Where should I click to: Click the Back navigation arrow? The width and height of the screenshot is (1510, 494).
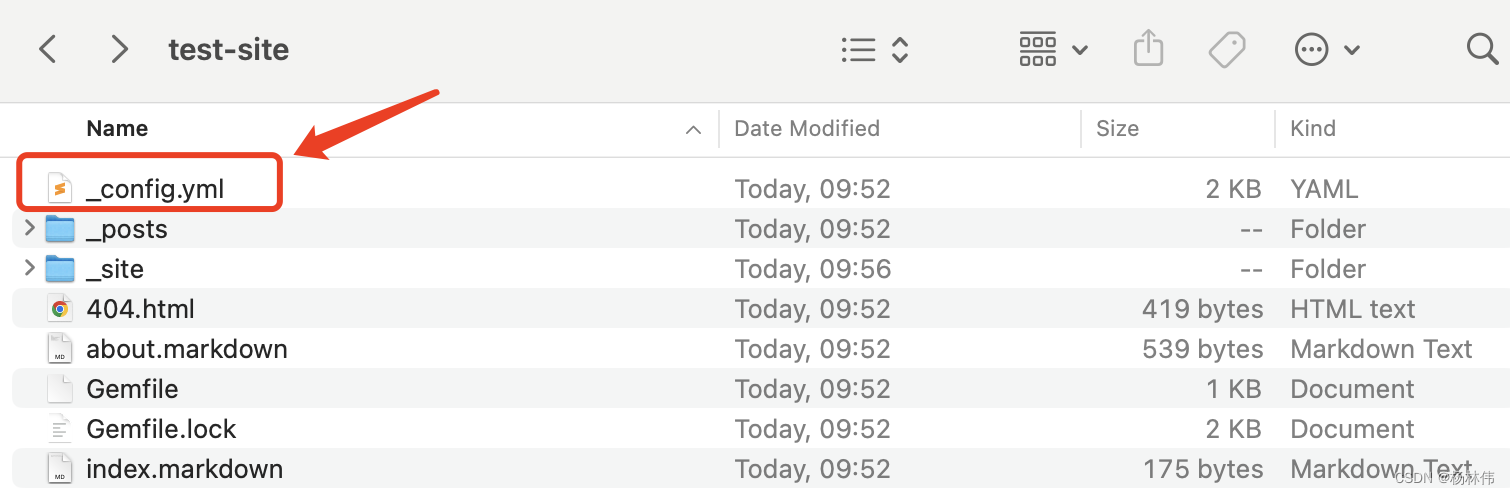tap(47, 49)
